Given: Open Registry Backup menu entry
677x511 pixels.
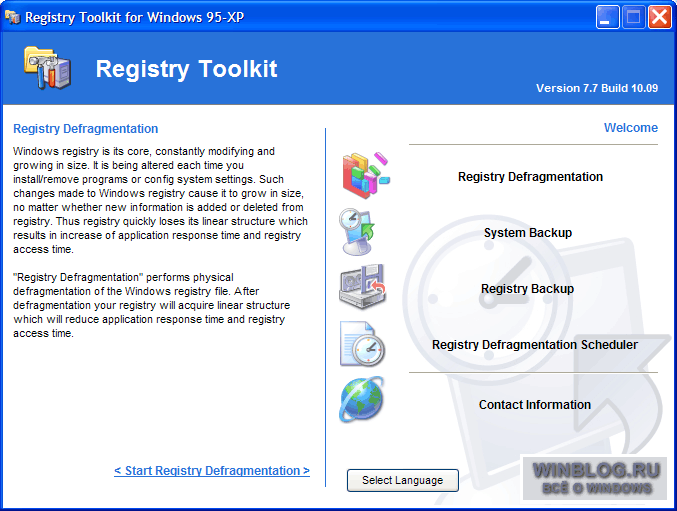Looking at the screenshot, I should [x=527, y=288].
